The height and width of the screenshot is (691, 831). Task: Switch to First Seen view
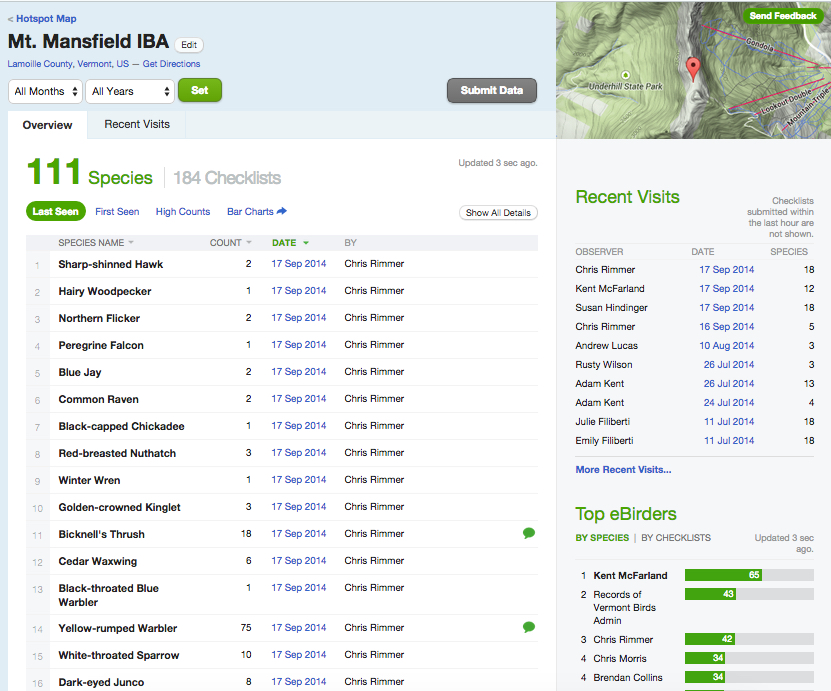(x=117, y=212)
